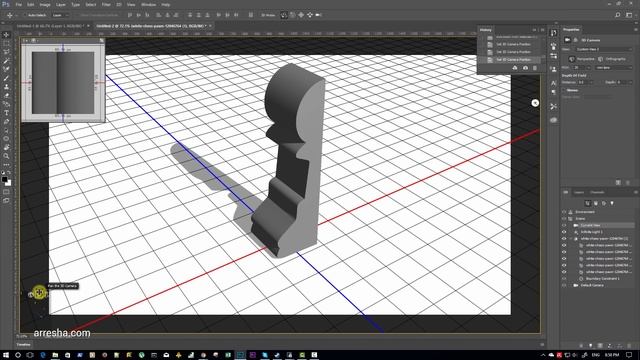Enable the Auto-Select checkbox
The image size is (640, 360).
pos(25,15)
